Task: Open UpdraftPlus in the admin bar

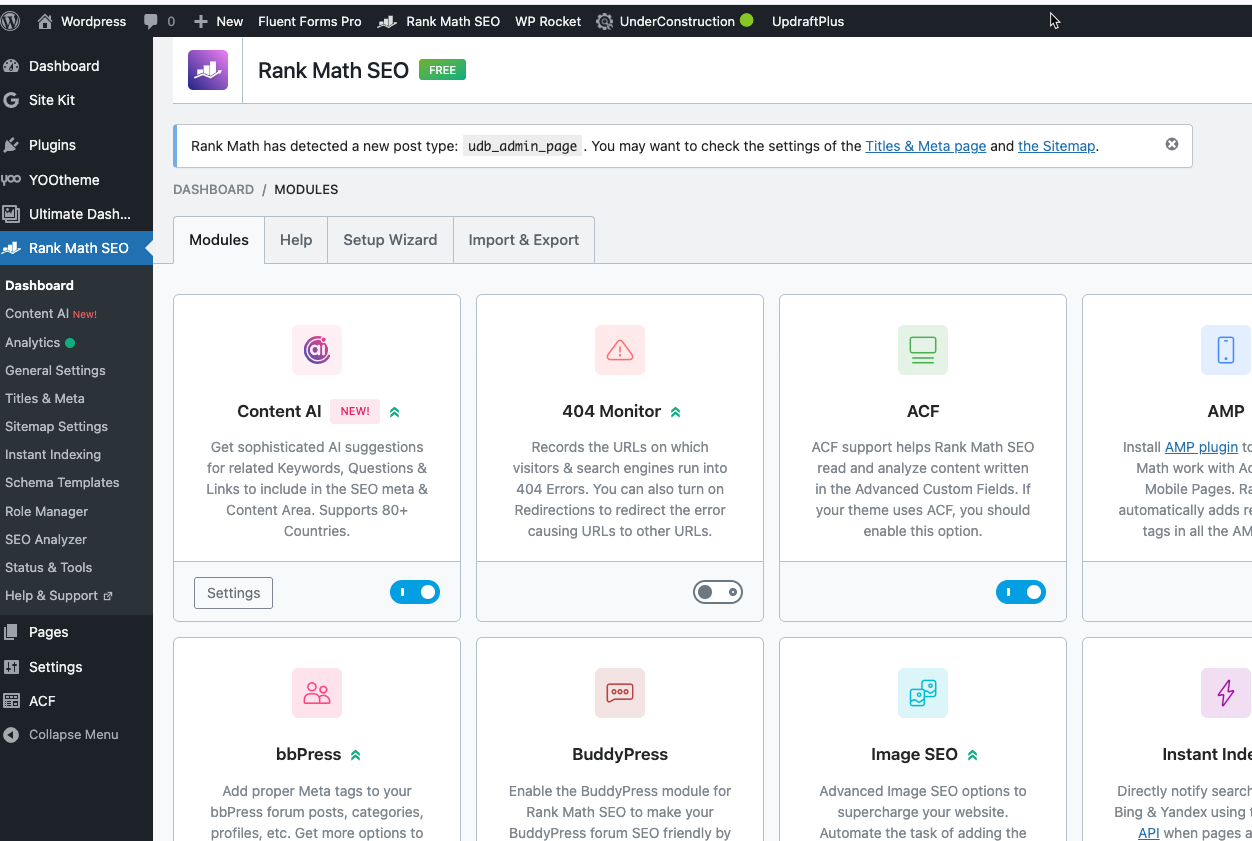Action: tap(808, 21)
